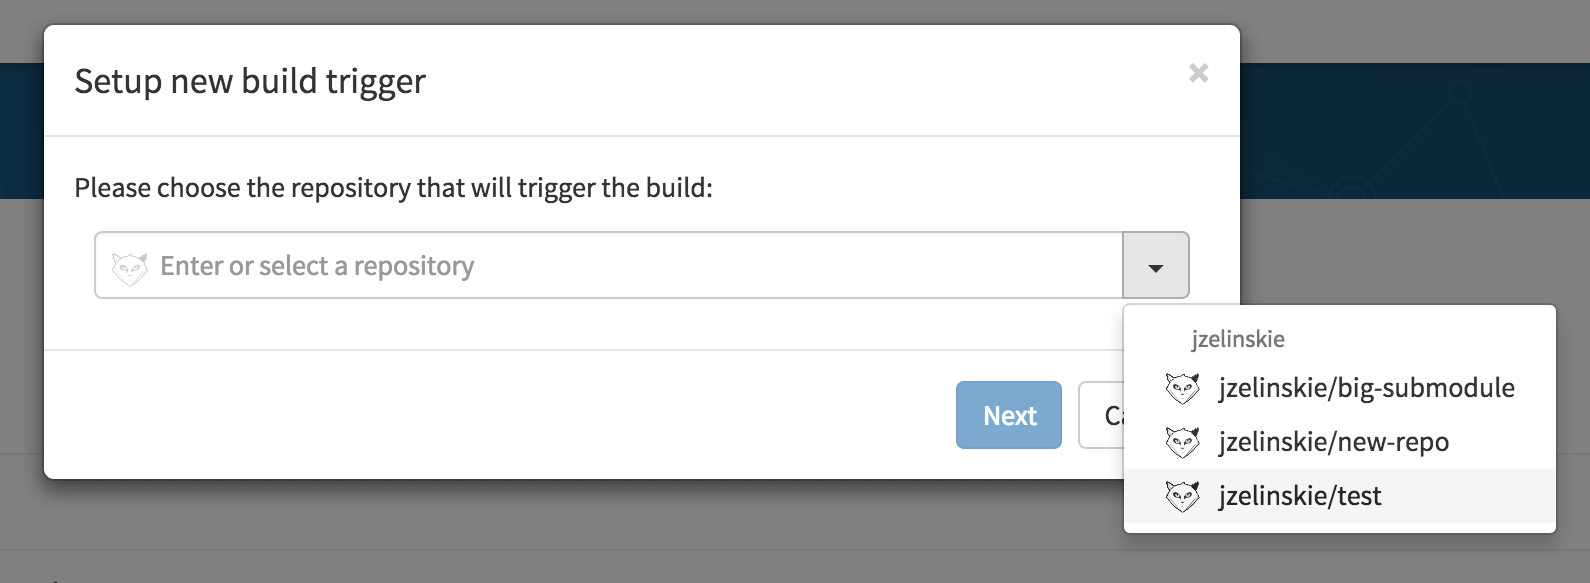Toggle the repository dropdown caret button
Viewport: 1590px width, 583px height.
[1156, 265]
